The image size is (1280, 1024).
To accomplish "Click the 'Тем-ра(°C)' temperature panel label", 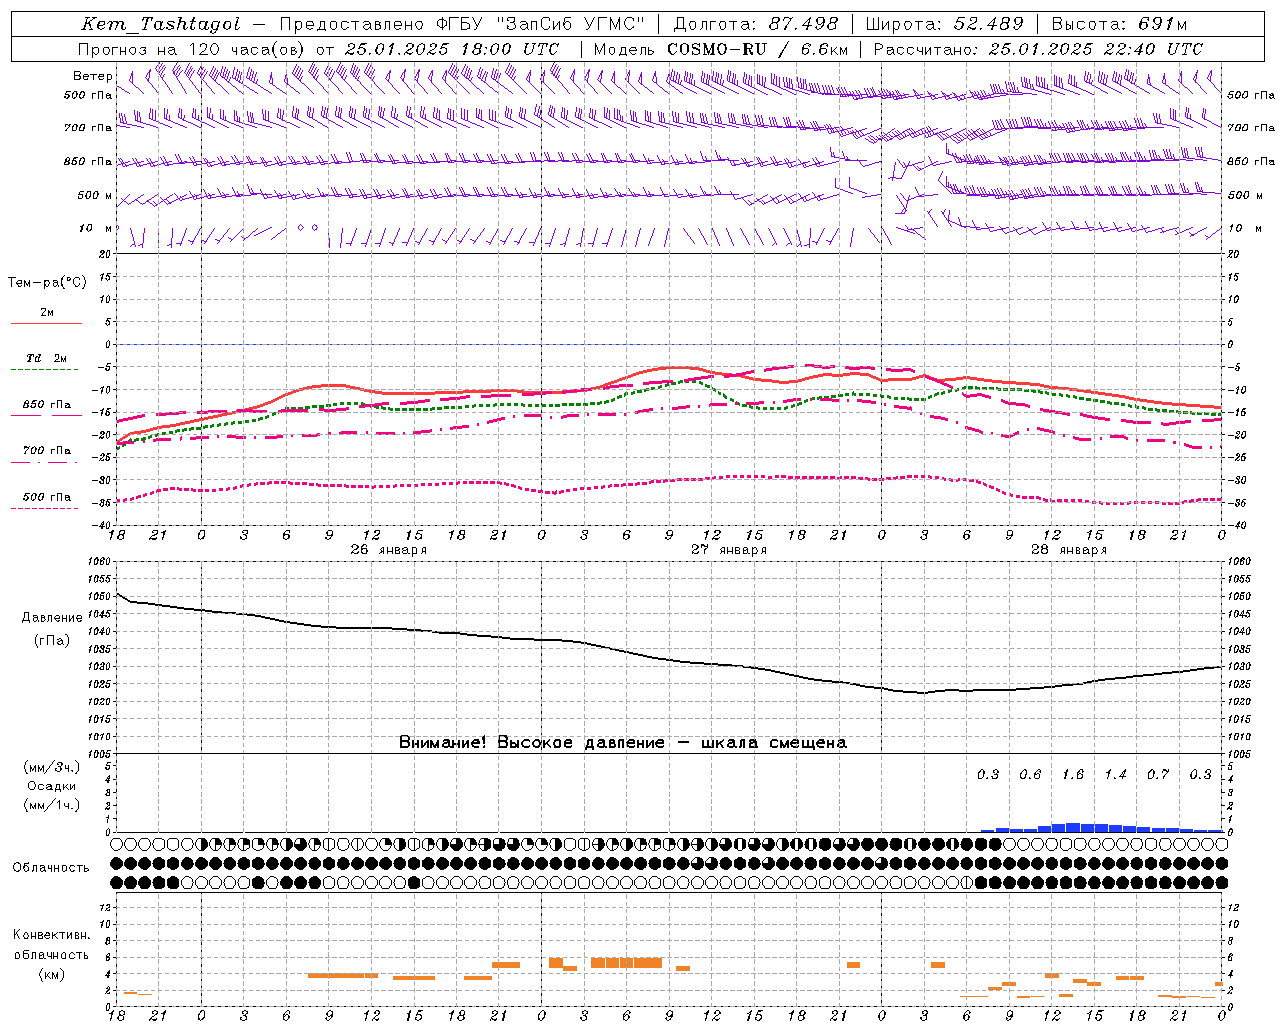I will click(47, 283).
